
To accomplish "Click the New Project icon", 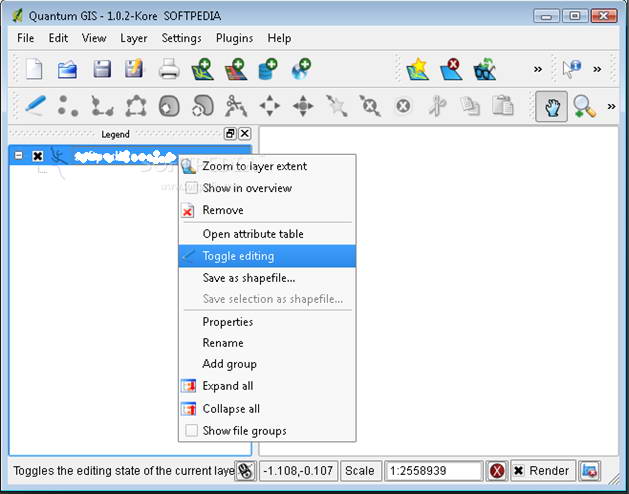I will (x=34, y=69).
